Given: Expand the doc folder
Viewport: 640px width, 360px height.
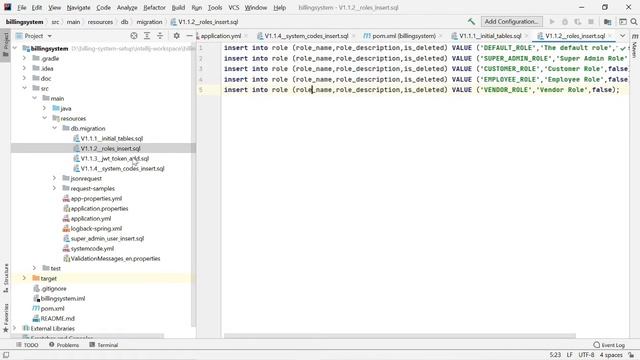Looking at the screenshot, I should (24, 78).
